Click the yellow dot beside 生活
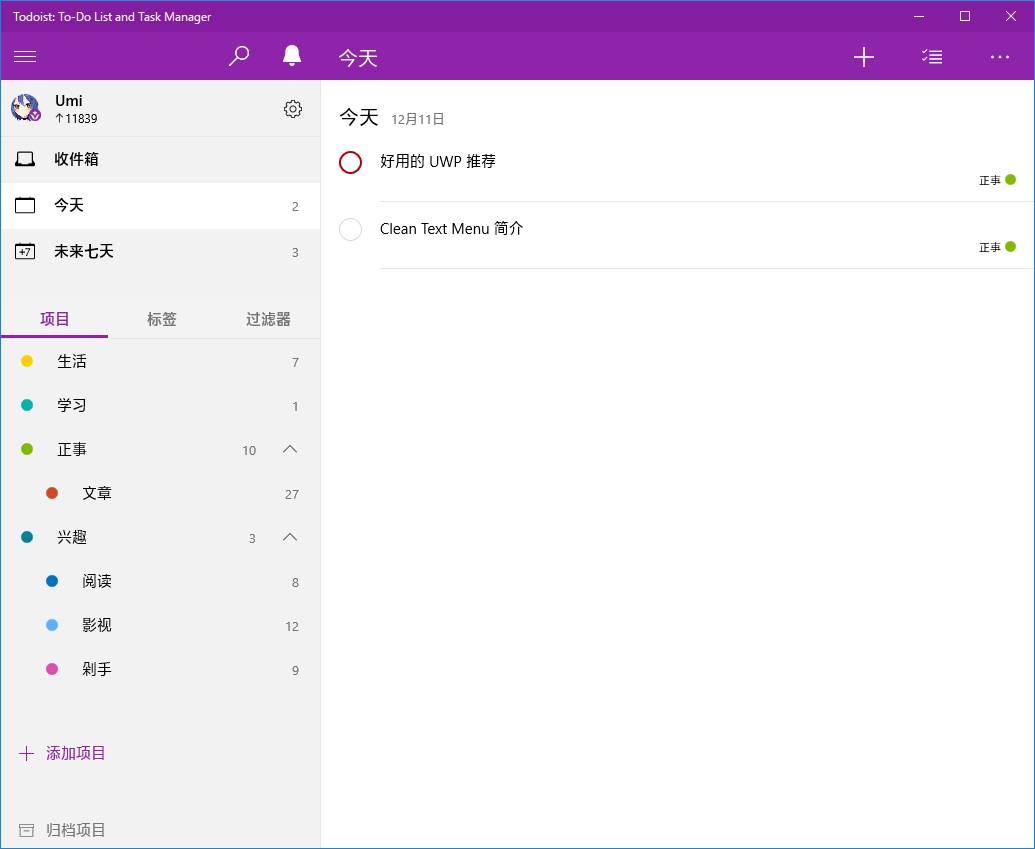1035x849 pixels. coord(27,361)
